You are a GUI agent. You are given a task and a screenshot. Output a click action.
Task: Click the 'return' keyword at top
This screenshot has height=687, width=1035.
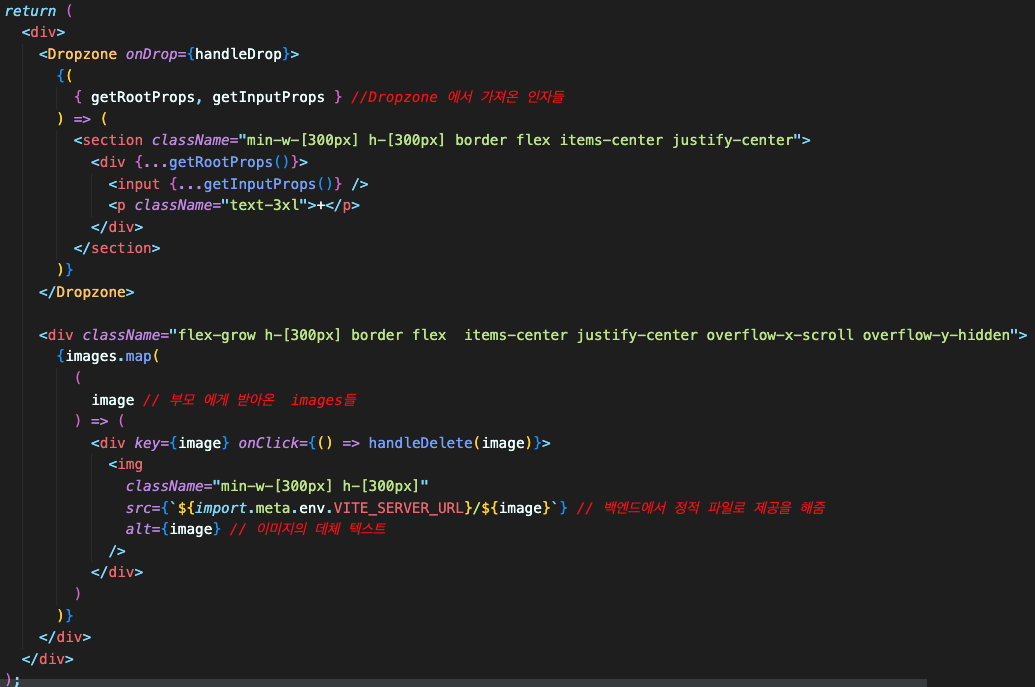[30, 11]
